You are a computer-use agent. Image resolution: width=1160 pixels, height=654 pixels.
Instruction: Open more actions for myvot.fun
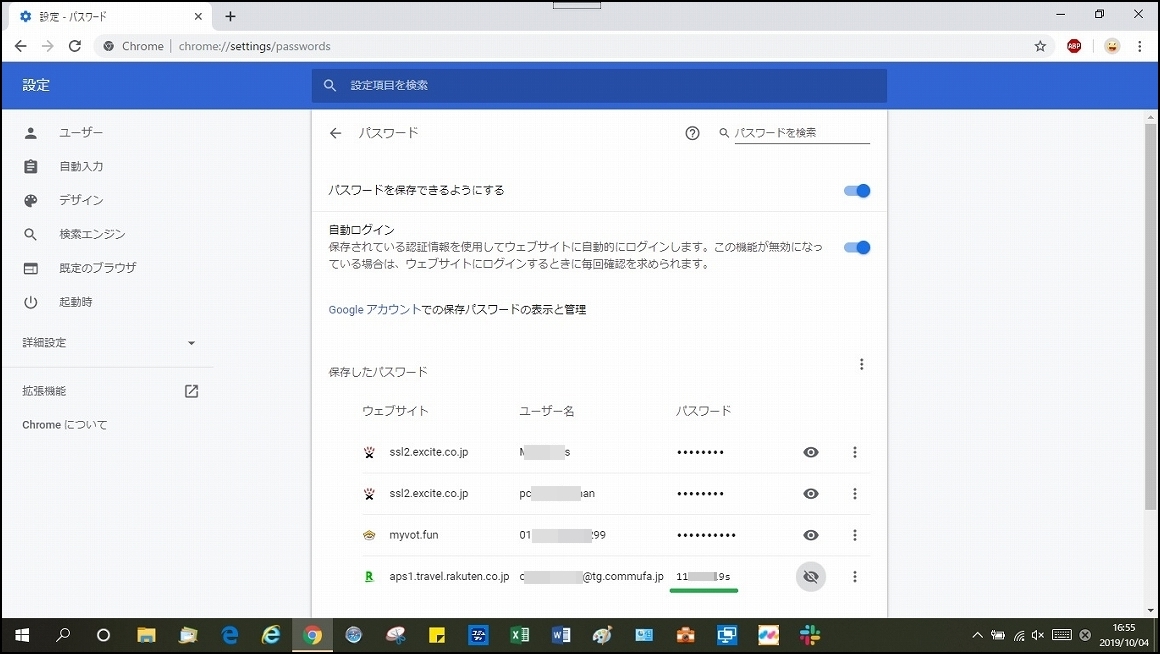tap(854, 535)
